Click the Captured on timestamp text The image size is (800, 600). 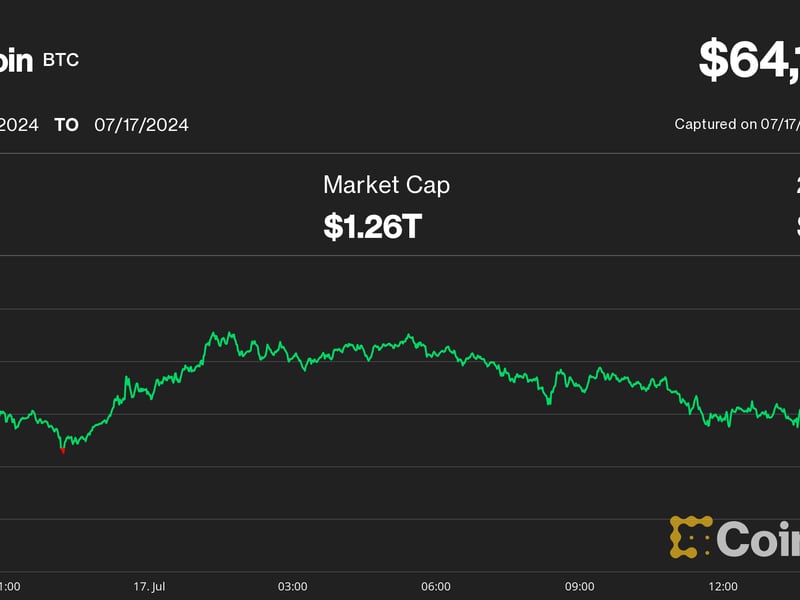click(x=737, y=125)
